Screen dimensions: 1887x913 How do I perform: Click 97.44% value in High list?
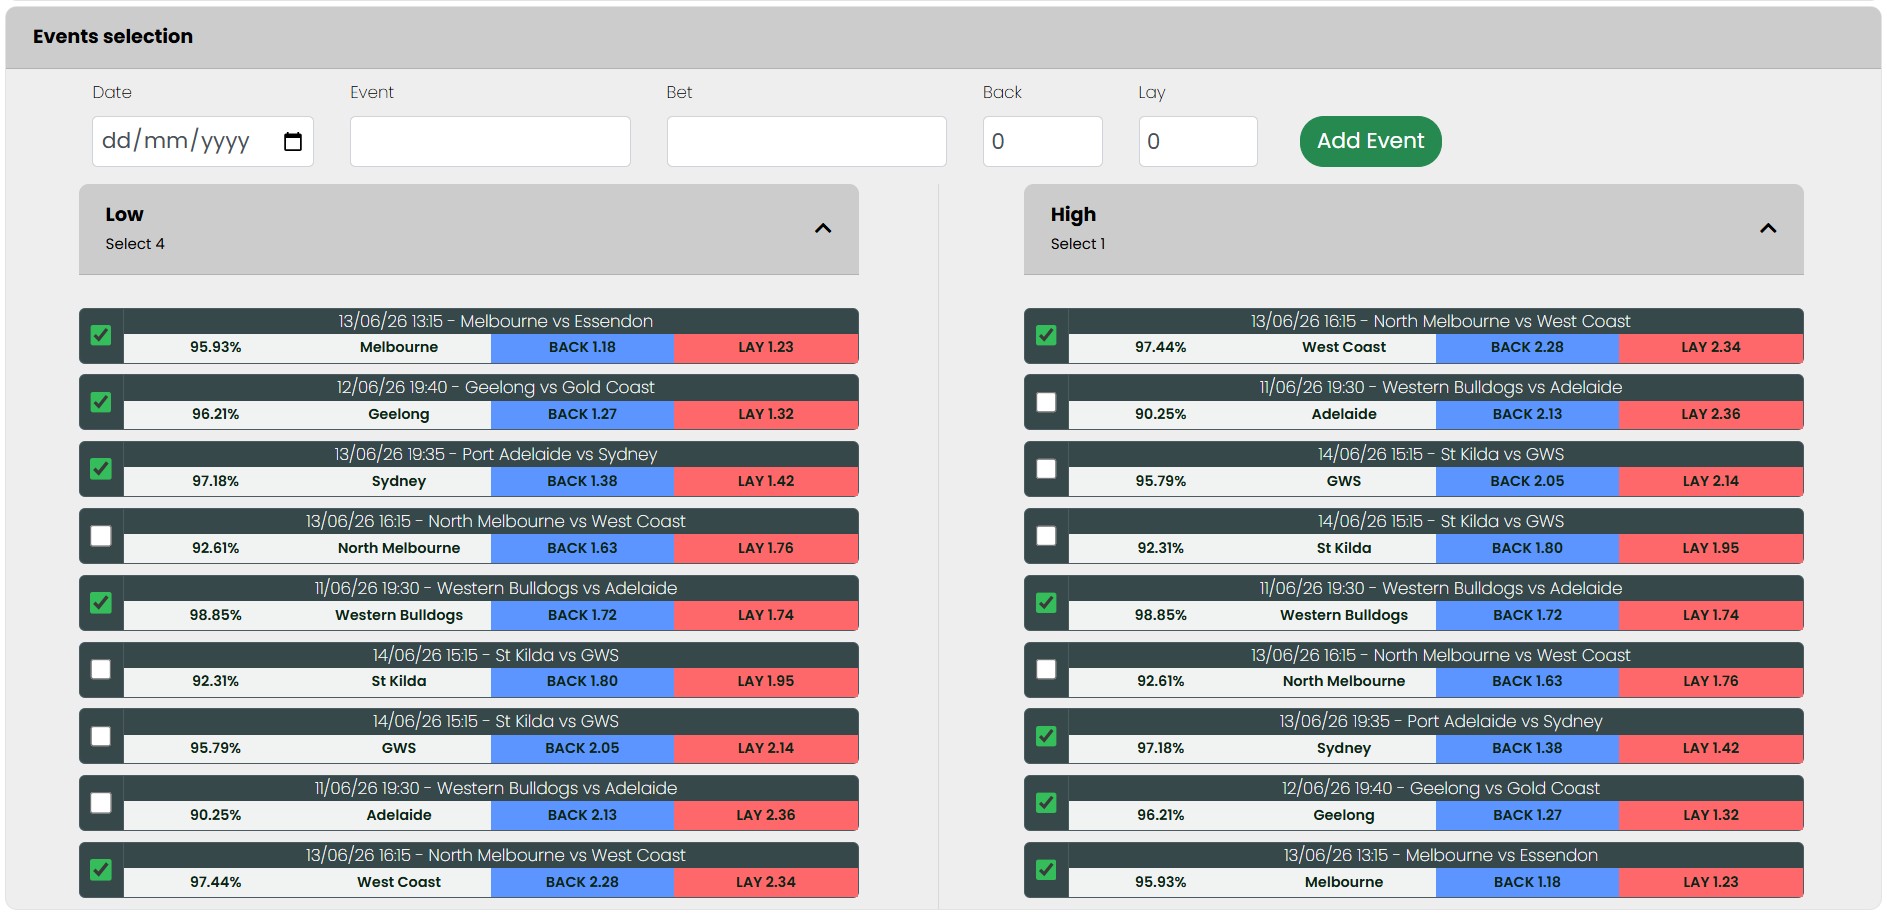[1161, 348]
